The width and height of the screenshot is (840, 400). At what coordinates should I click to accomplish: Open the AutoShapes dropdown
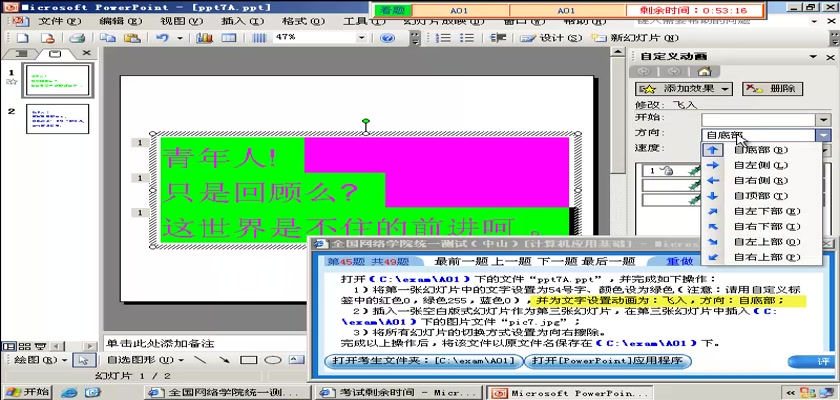[145, 360]
